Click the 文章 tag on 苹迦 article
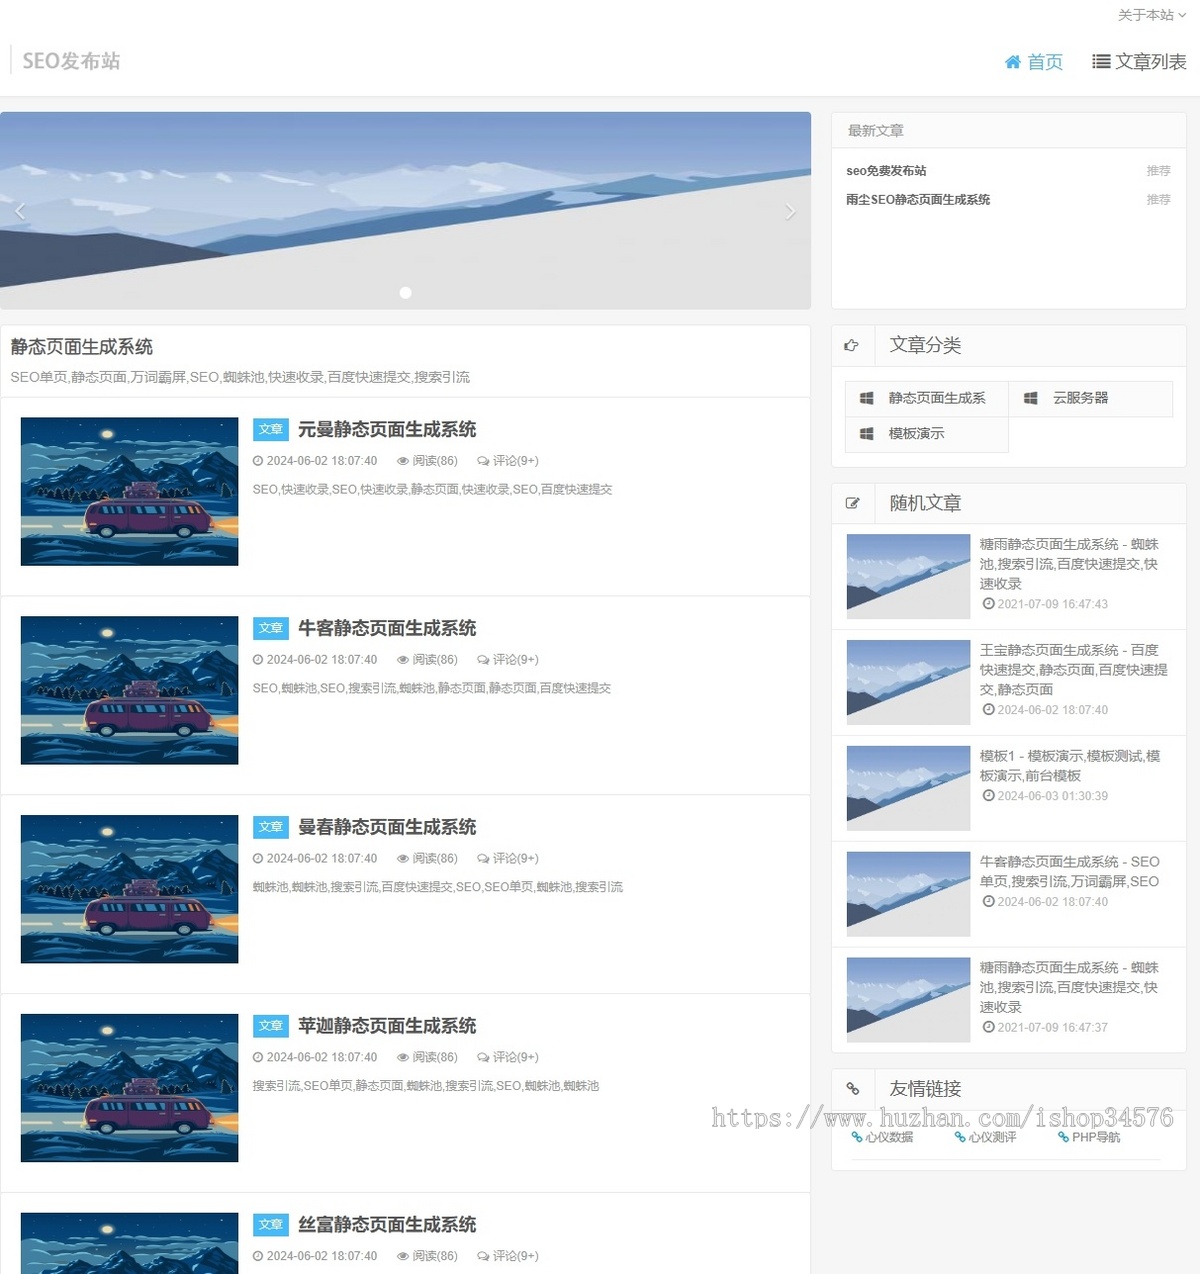Screen dimensions: 1200x1274 point(271,1027)
